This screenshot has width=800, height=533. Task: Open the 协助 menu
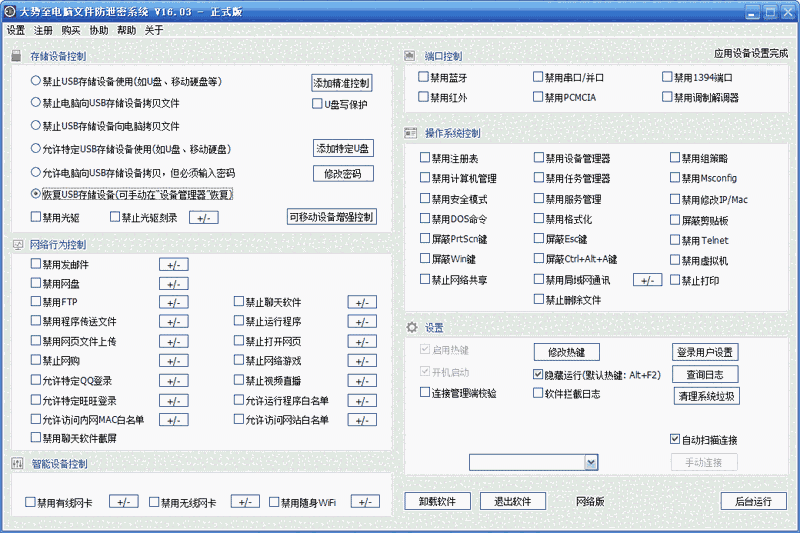tap(99, 30)
